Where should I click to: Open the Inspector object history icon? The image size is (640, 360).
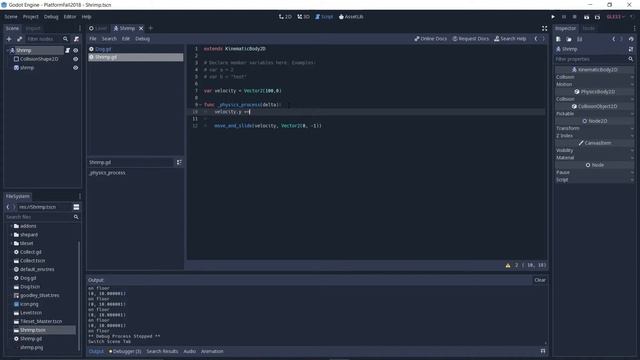(x=631, y=39)
